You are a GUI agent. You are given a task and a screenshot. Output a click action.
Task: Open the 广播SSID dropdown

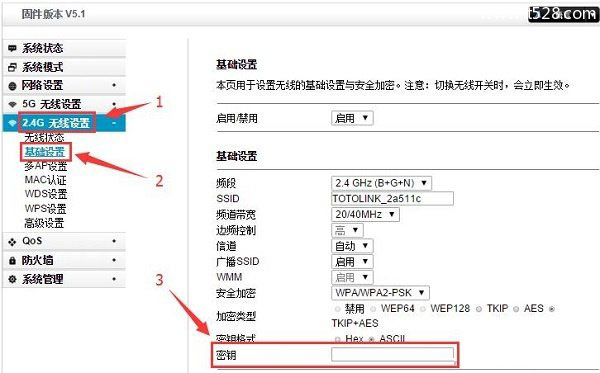[352, 262]
